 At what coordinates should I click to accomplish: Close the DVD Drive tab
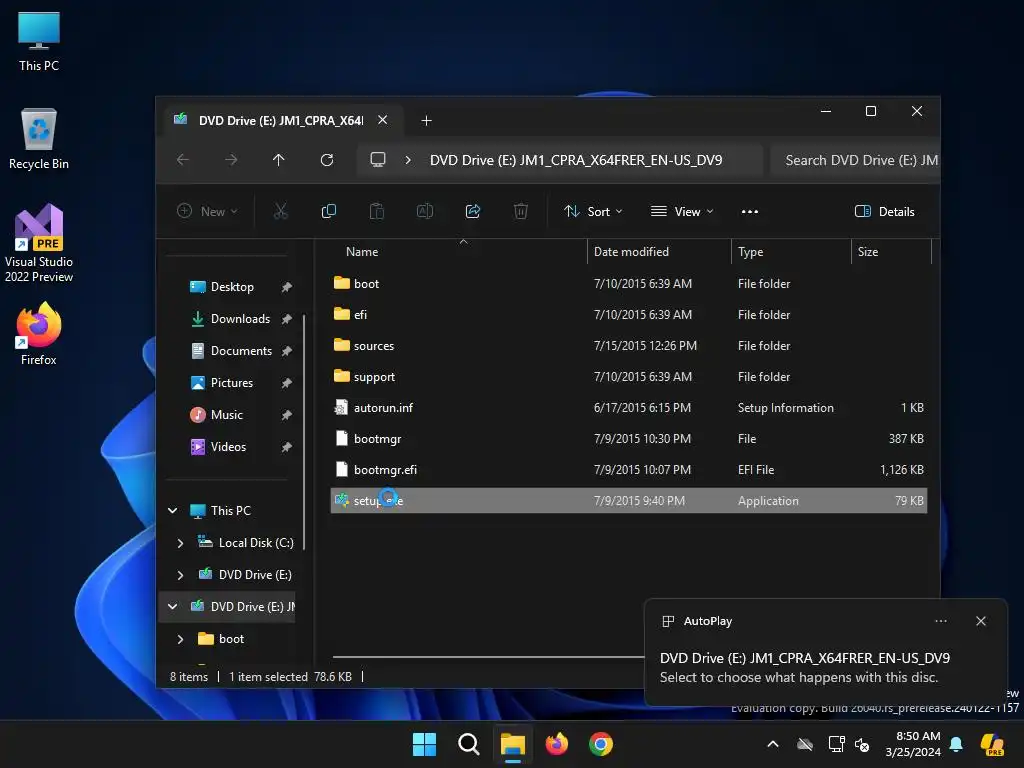pyautogui.click(x=383, y=120)
